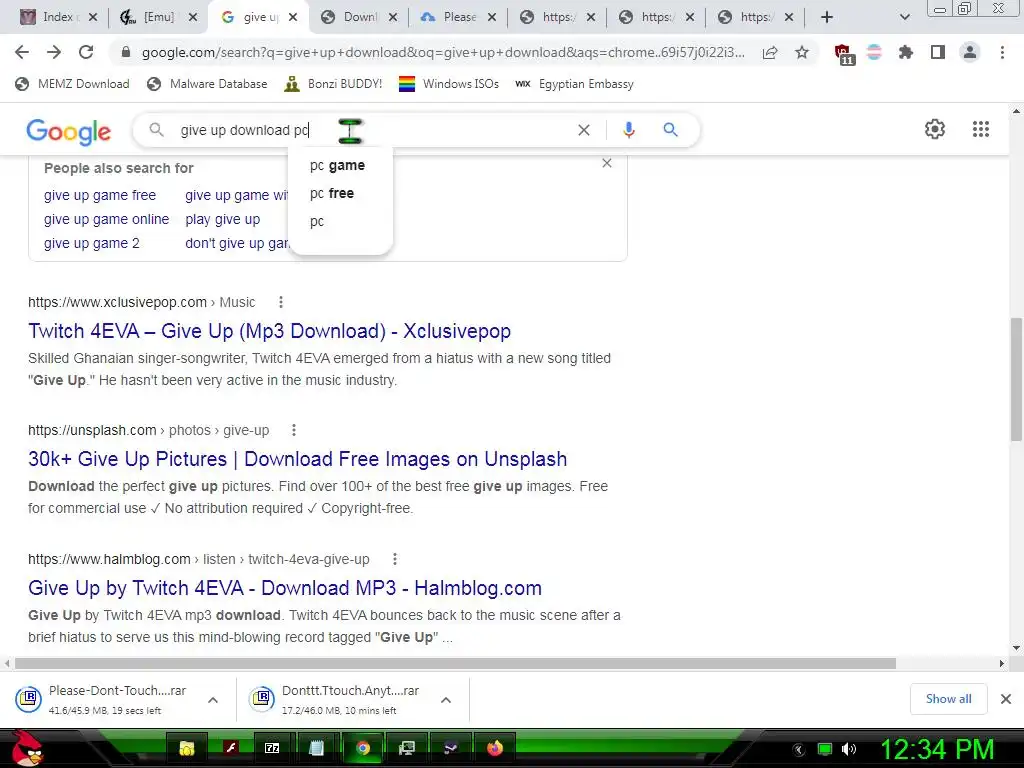This screenshot has width=1024, height=768.
Task: Expand options for Please-Dont-Touch rar download
Action: (x=213, y=700)
